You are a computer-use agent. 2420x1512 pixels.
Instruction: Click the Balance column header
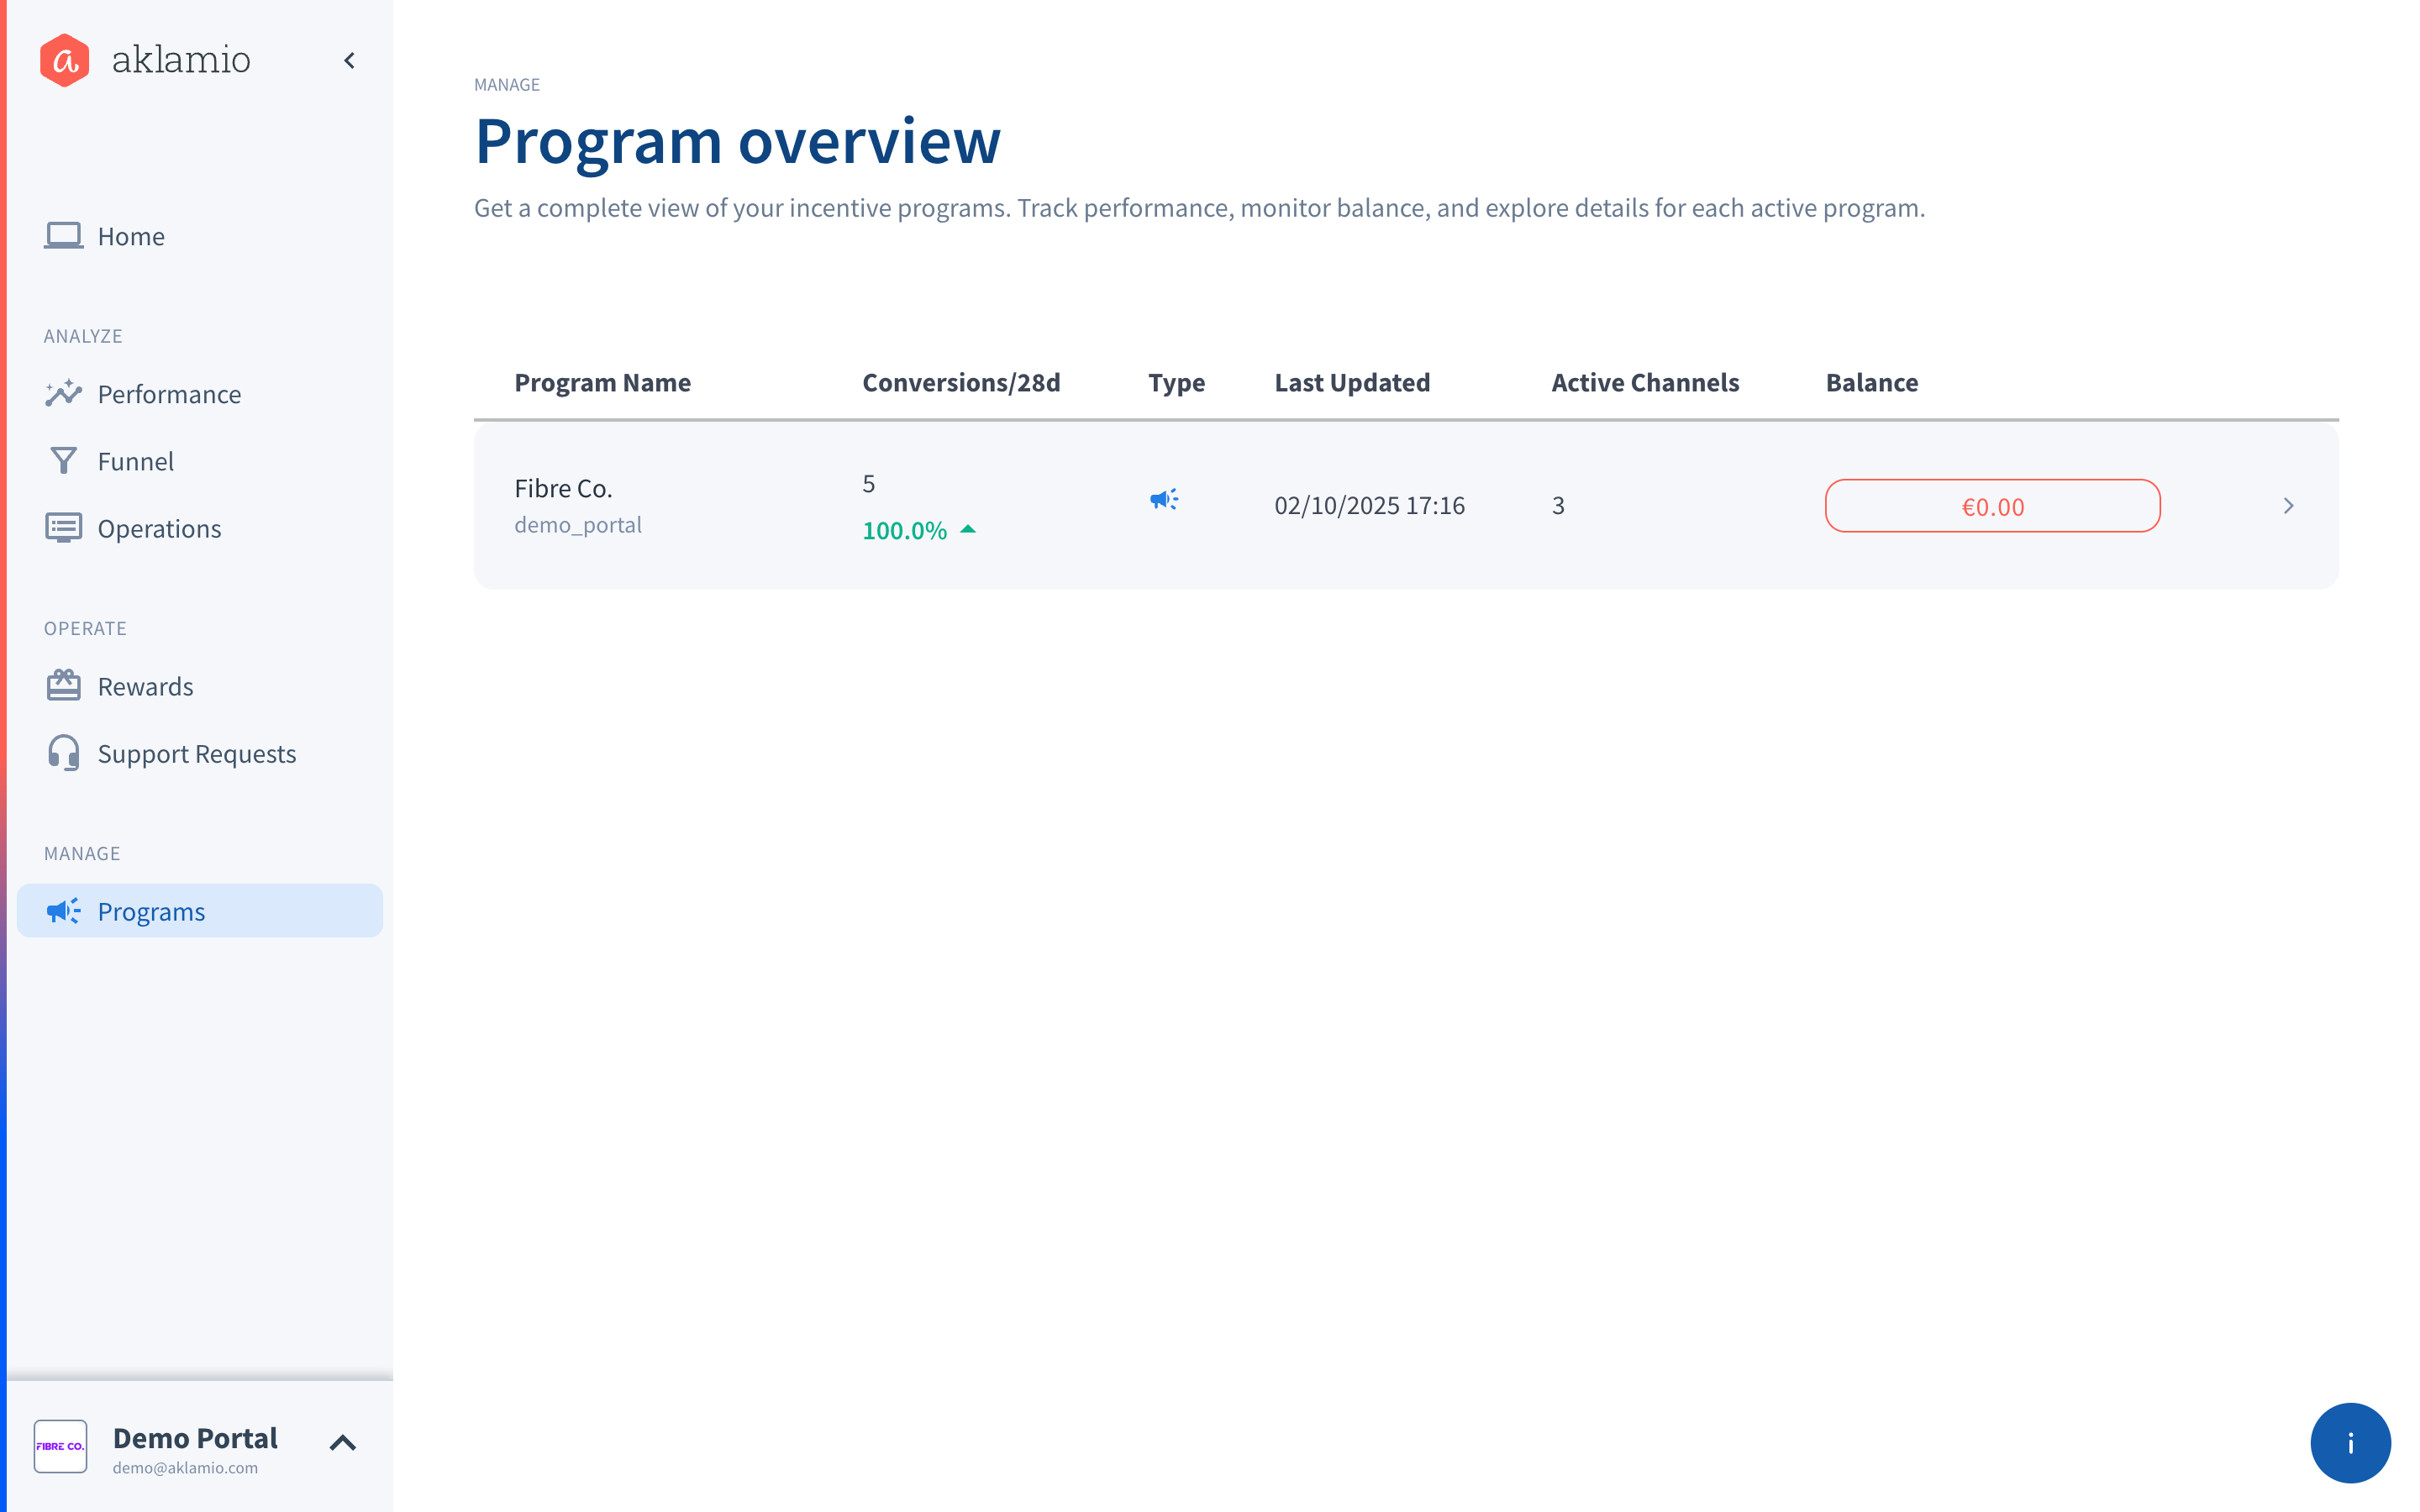1870,383
